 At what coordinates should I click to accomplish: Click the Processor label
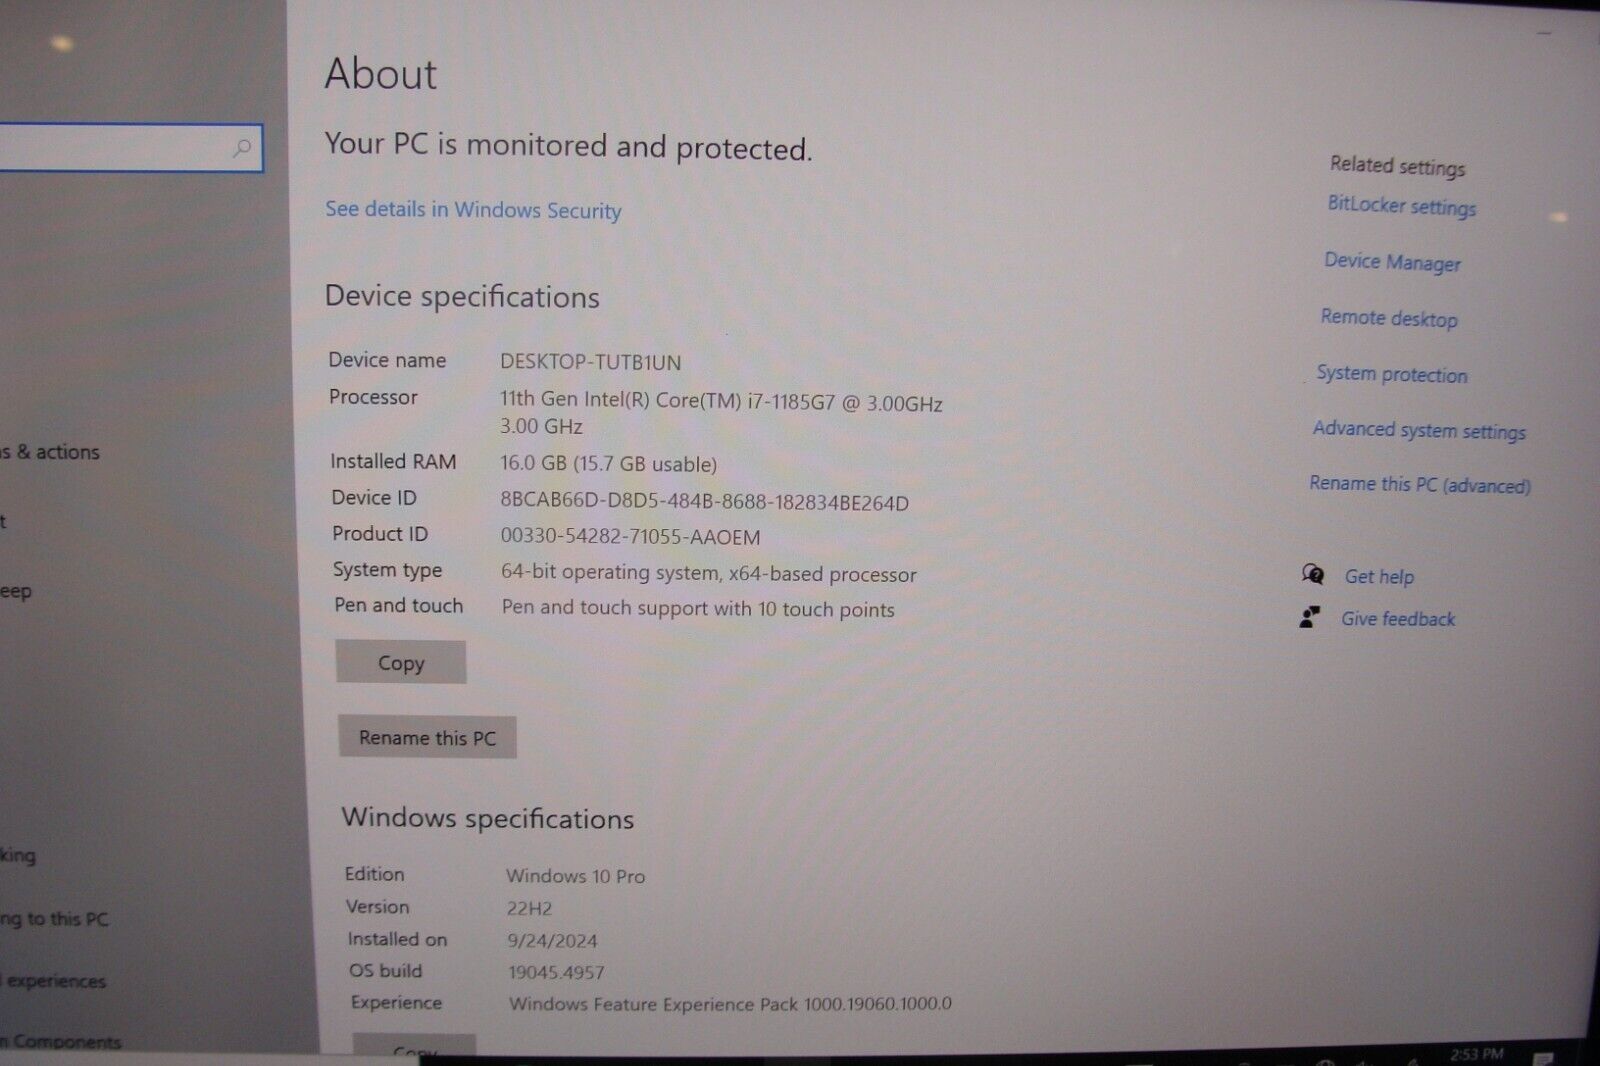[x=373, y=397]
